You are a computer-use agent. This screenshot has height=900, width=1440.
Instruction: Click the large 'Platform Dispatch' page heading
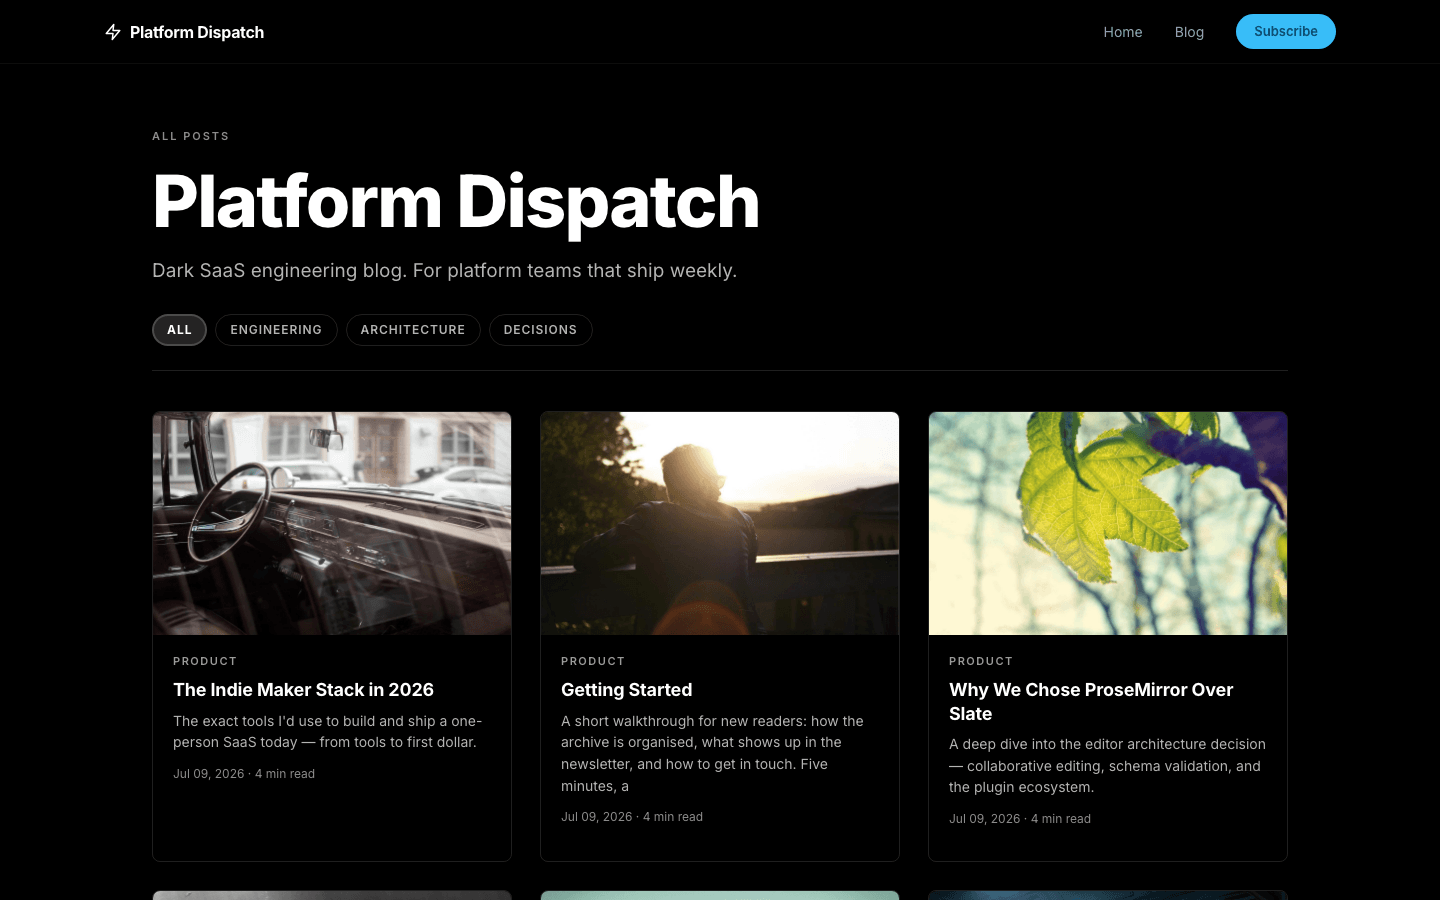pos(456,202)
